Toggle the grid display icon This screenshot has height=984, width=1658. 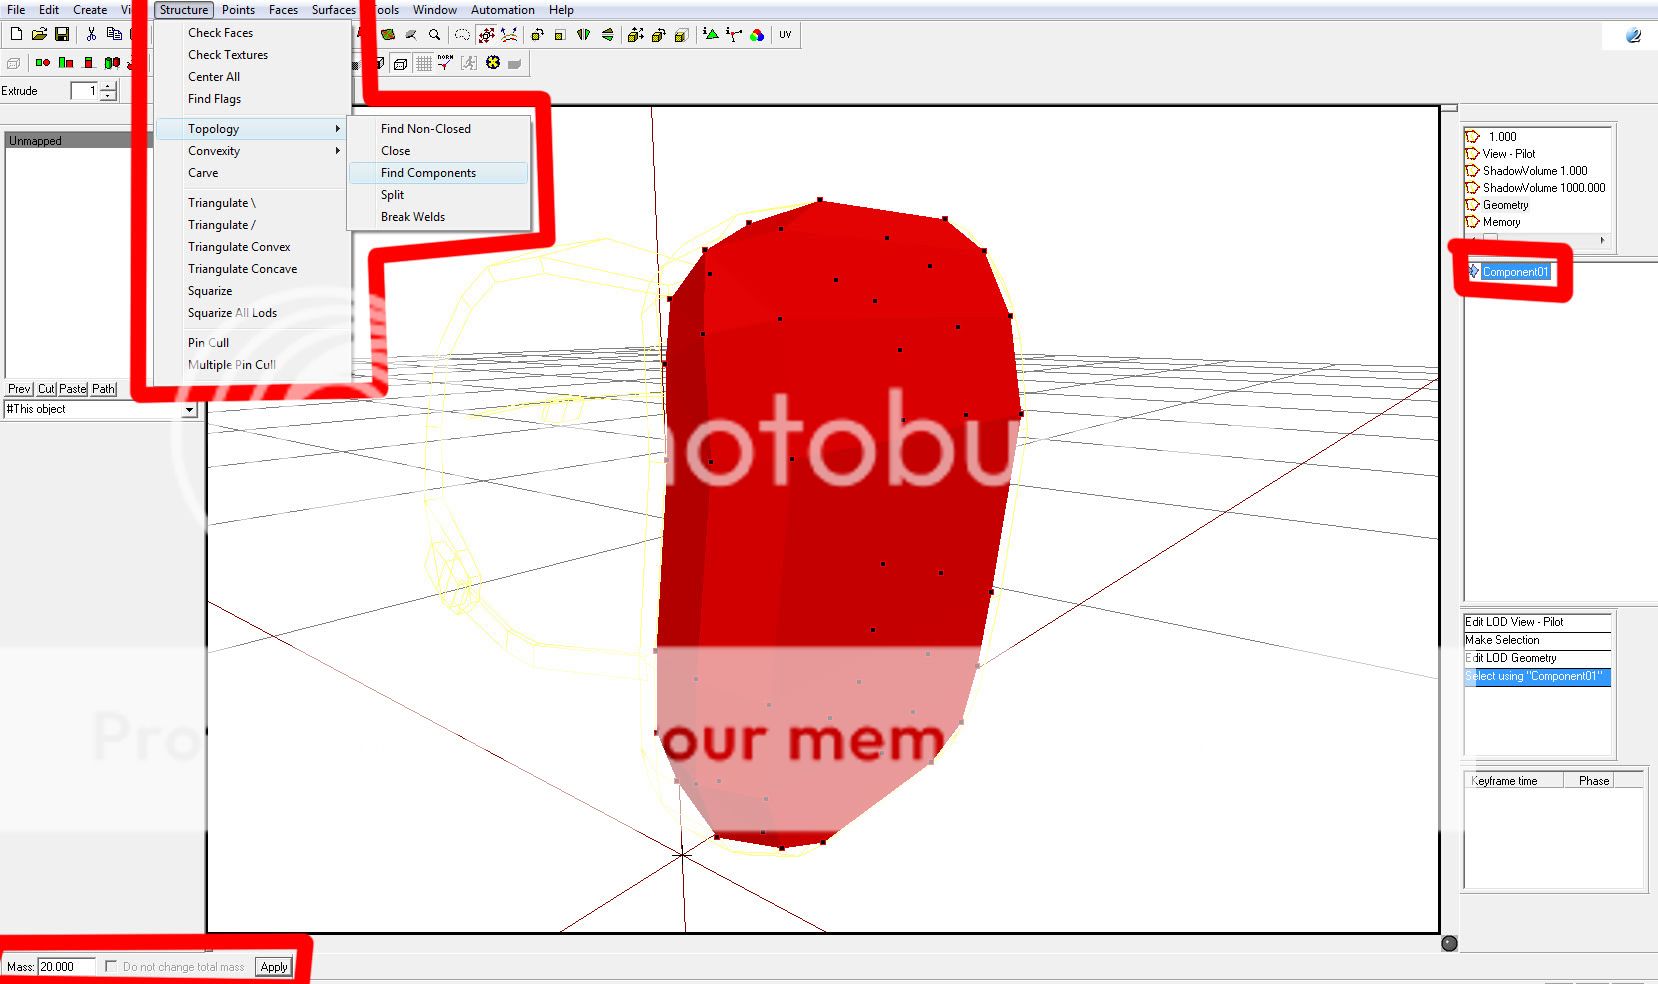pos(424,63)
